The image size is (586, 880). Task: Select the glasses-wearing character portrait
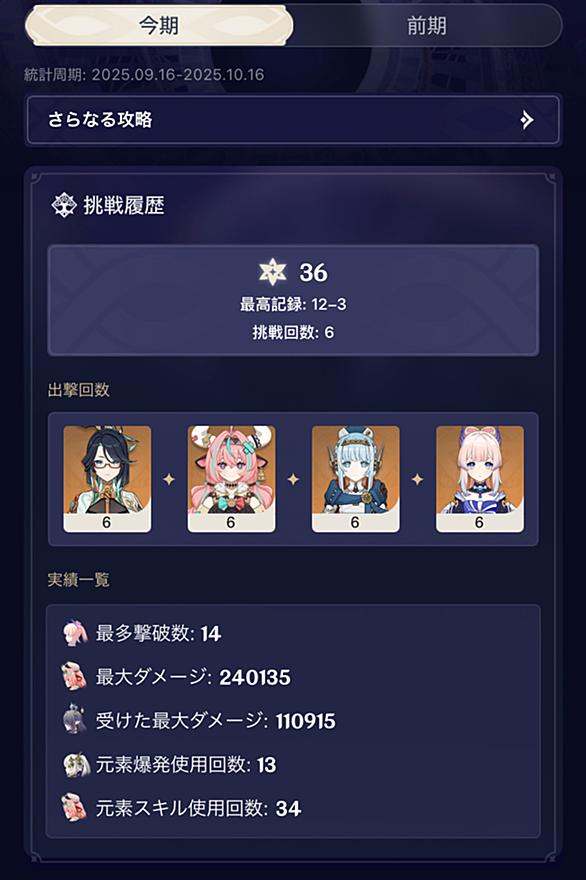(107, 479)
